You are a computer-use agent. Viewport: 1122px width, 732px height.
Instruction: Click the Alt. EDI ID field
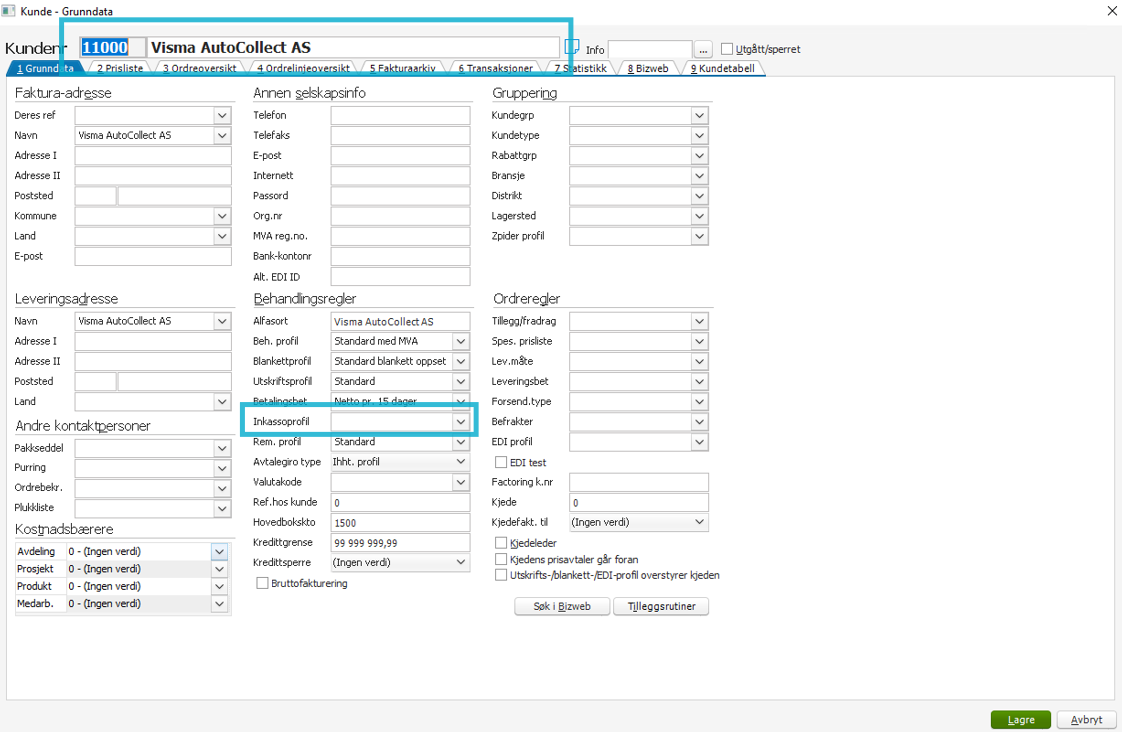[x=400, y=277]
